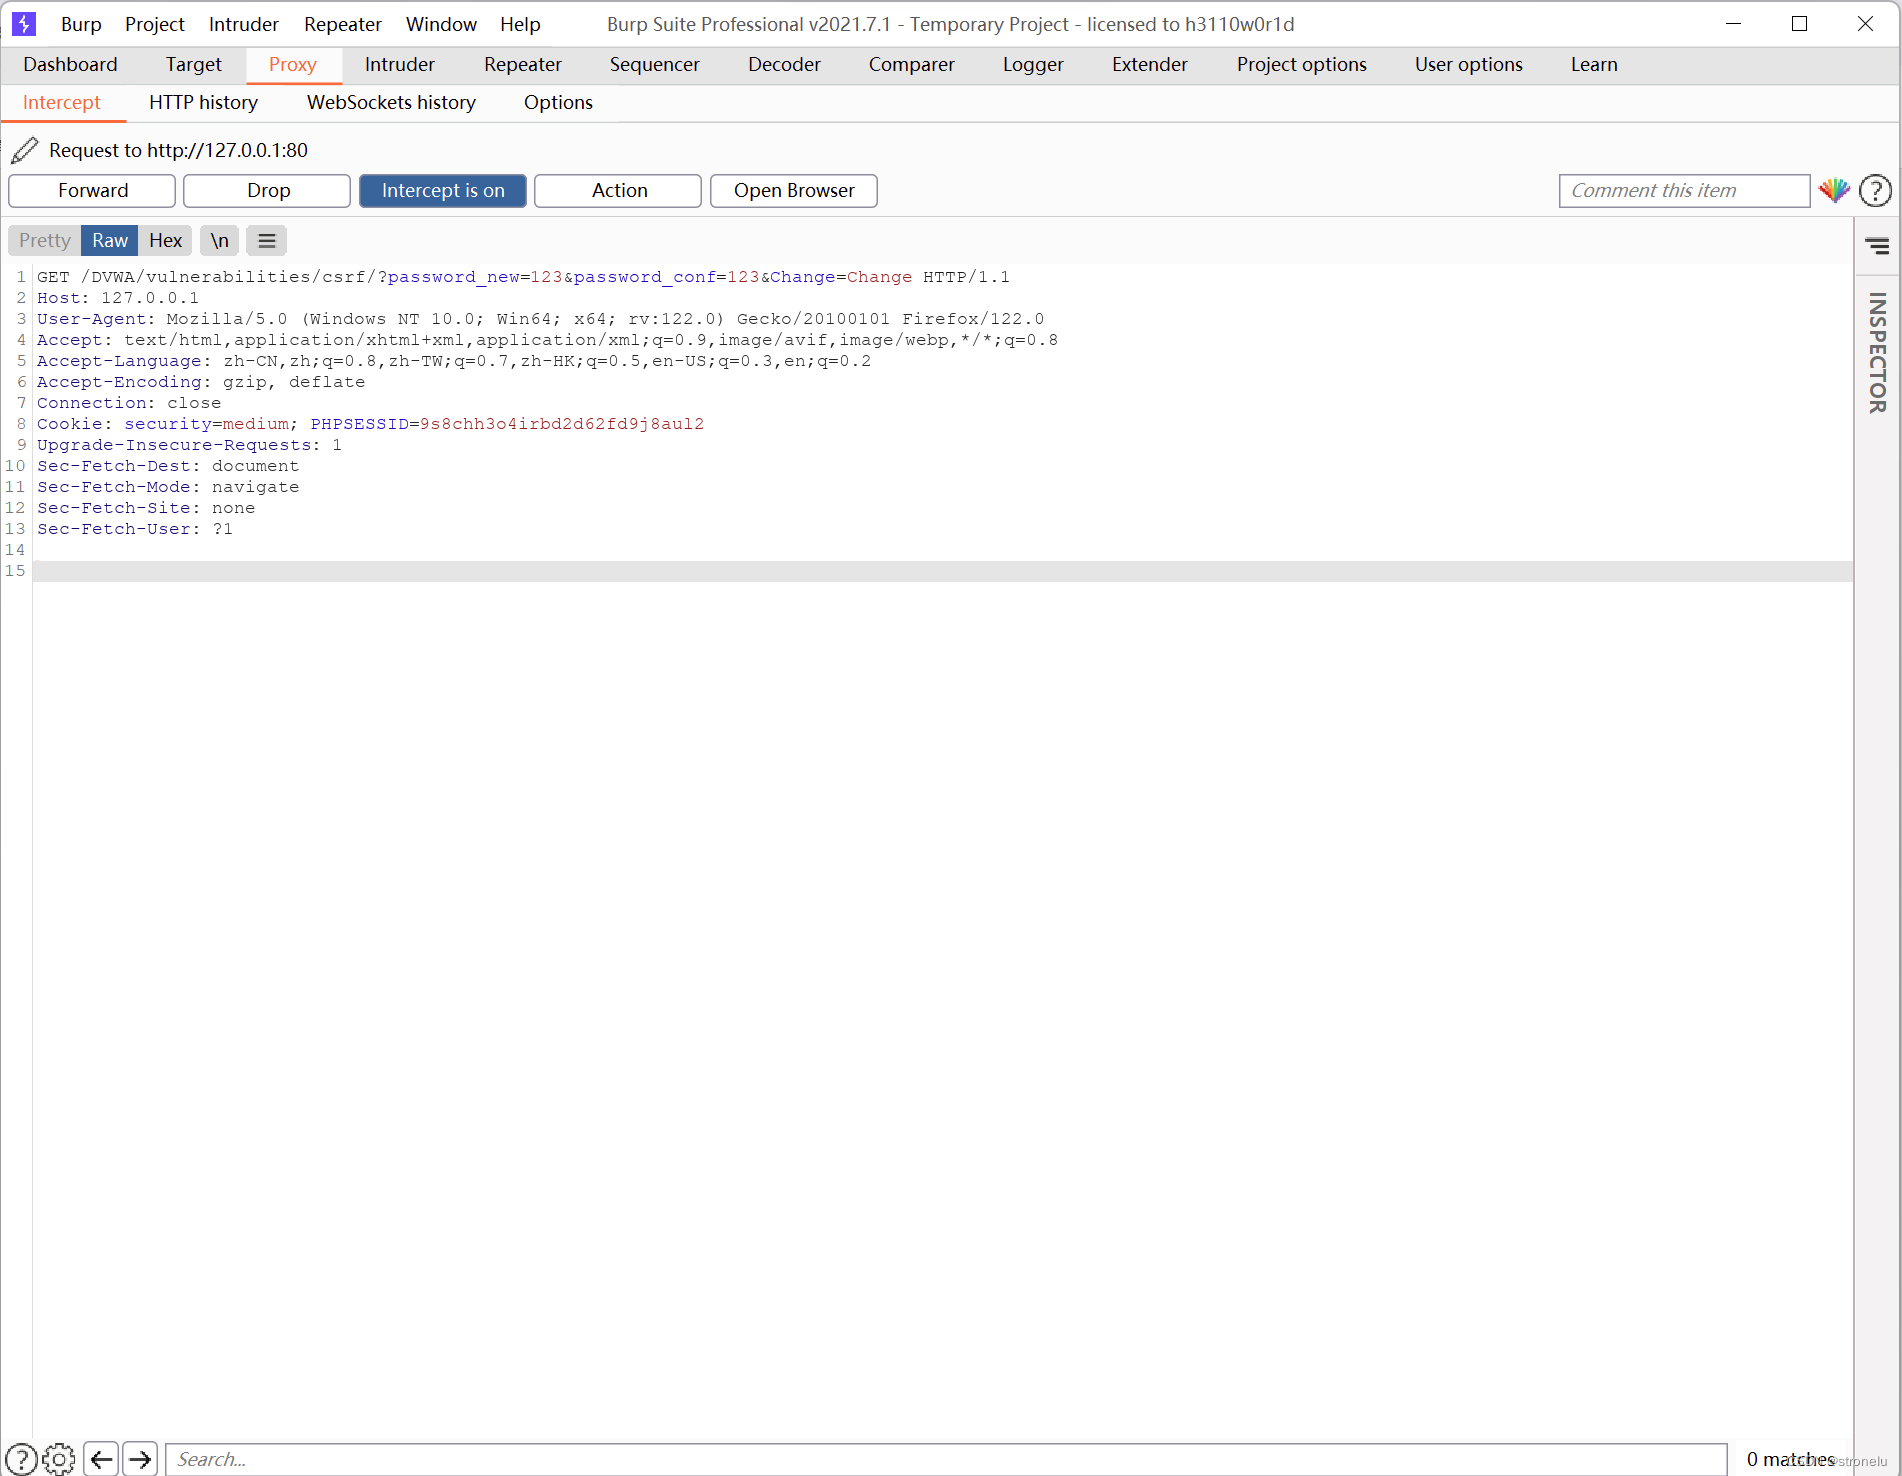This screenshot has height=1476, width=1902.
Task: Click the Host: 127.0.0.1 header line
Action: click(118, 298)
